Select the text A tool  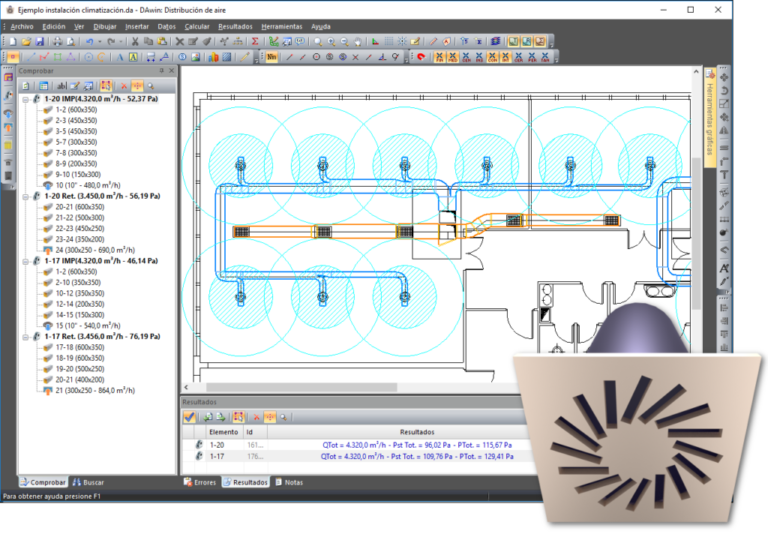[120, 57]
